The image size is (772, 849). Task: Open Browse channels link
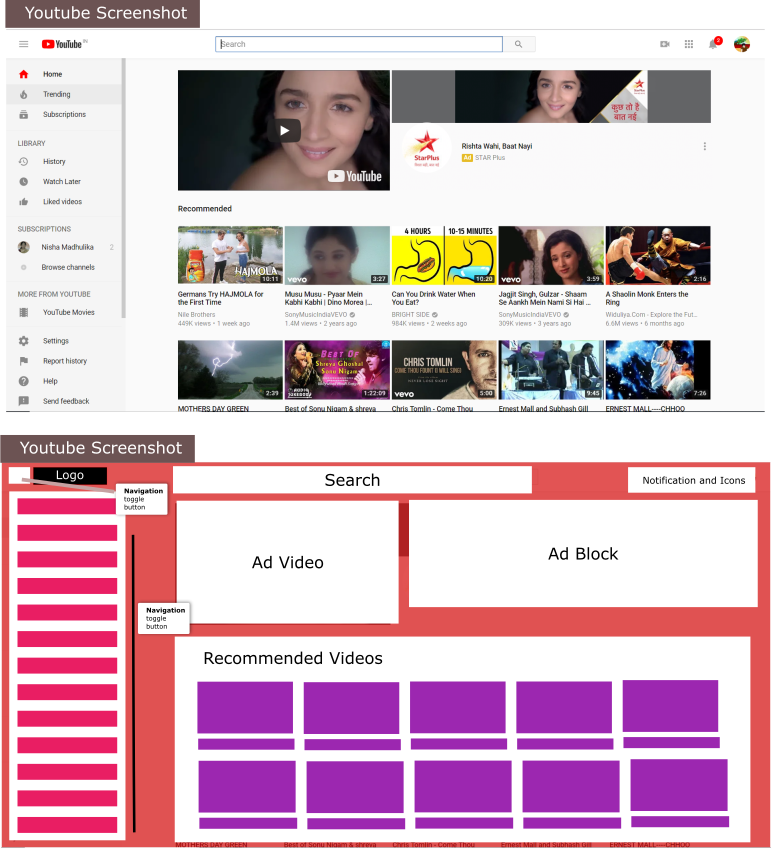[66, 267]
